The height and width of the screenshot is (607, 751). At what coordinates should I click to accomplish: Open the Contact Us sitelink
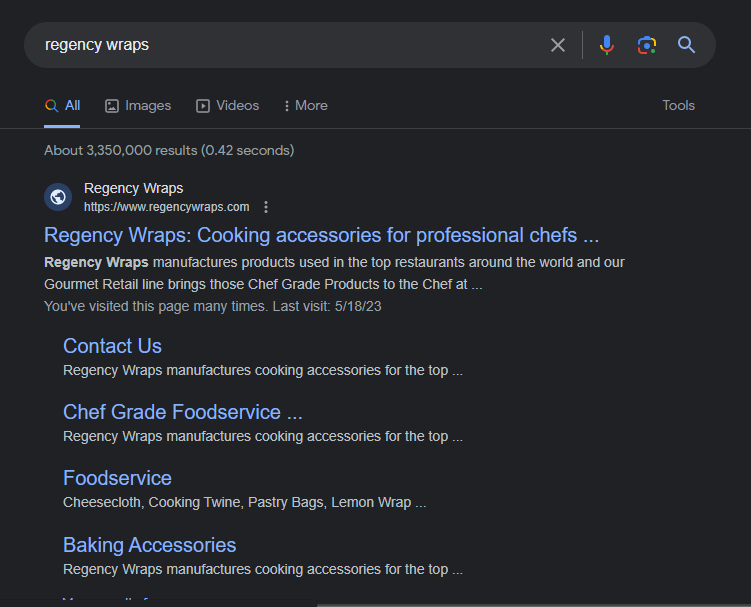112,346
